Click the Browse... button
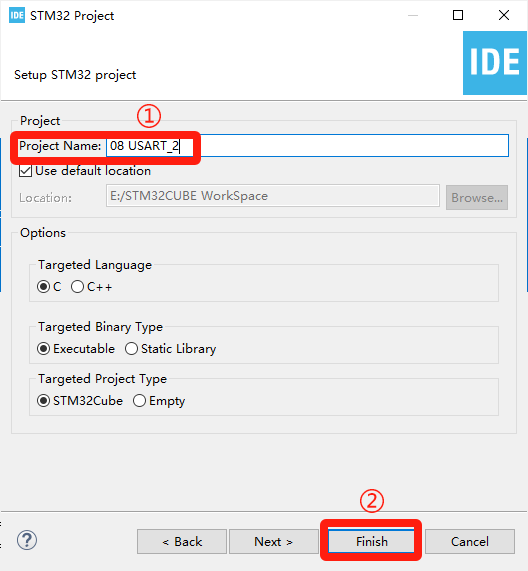Viewport: 528px width, 571px height. (x=477, y=197)
